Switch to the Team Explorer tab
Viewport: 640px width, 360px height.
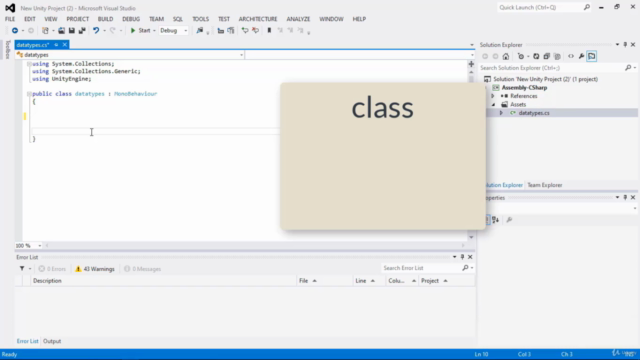tap(544, 185)
